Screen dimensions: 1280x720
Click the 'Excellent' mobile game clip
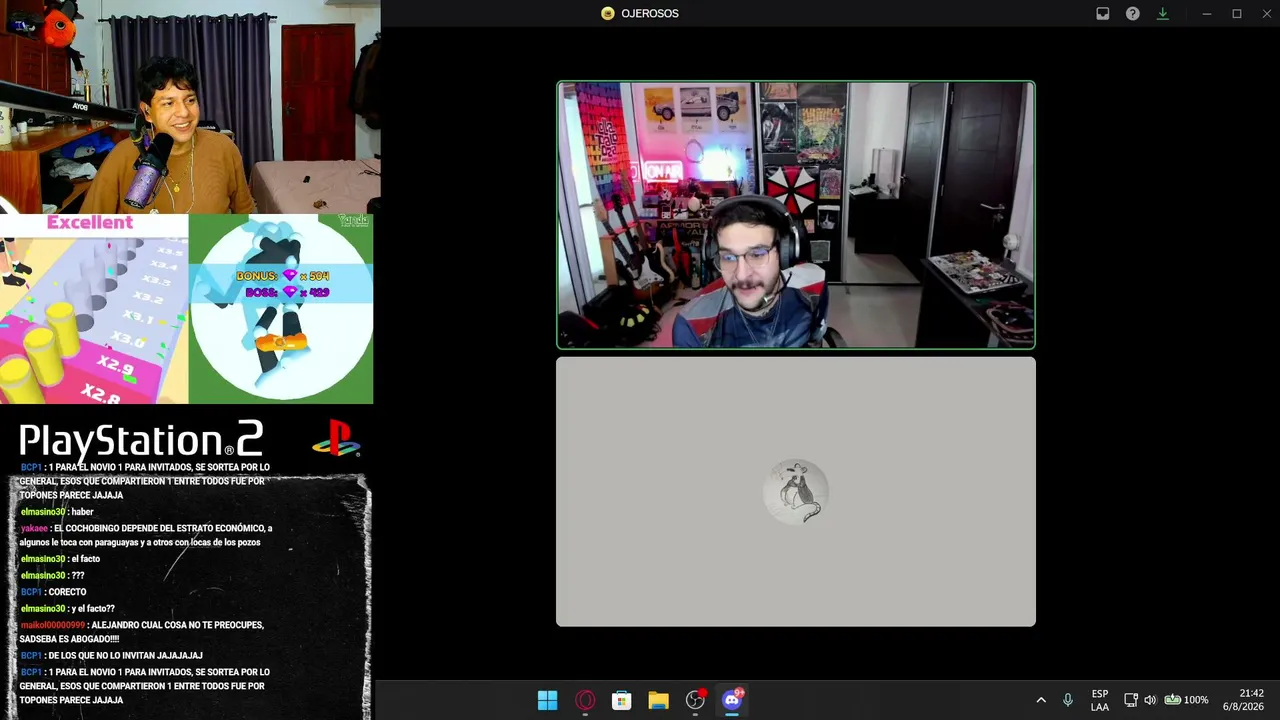[x=94, y=309]
